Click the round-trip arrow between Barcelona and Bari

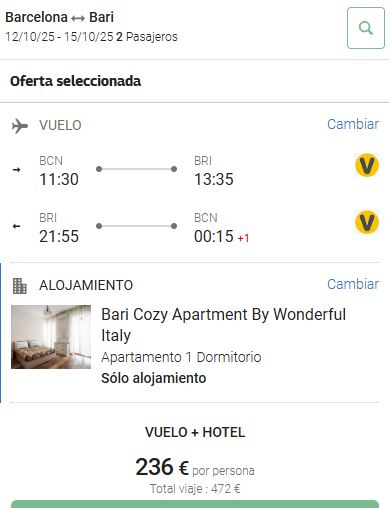(78, 18)
